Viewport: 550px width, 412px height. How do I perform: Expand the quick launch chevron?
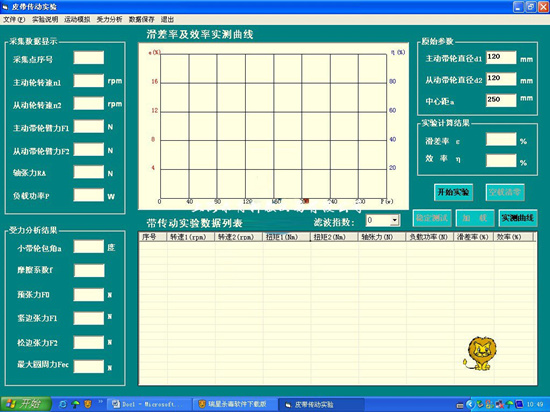click(100, 402)
